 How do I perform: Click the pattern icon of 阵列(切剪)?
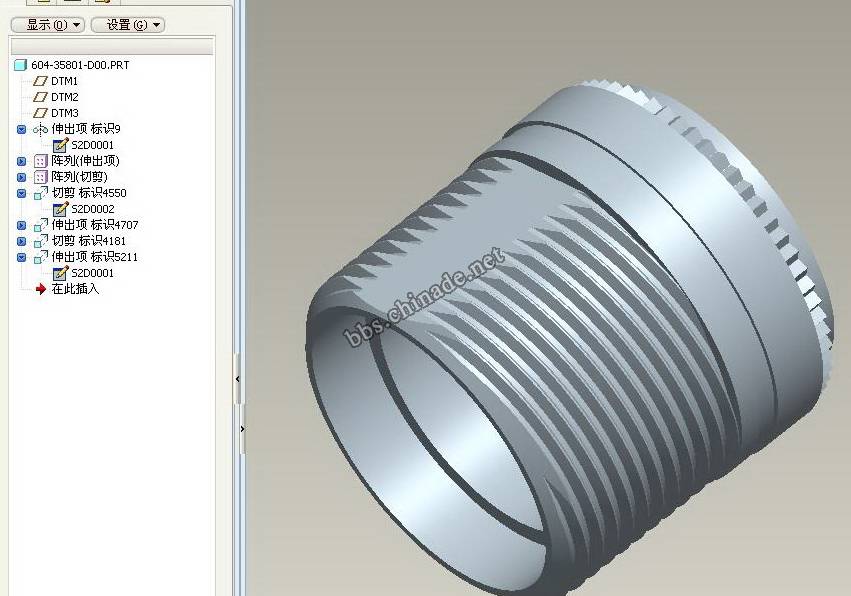pos(40,177)
